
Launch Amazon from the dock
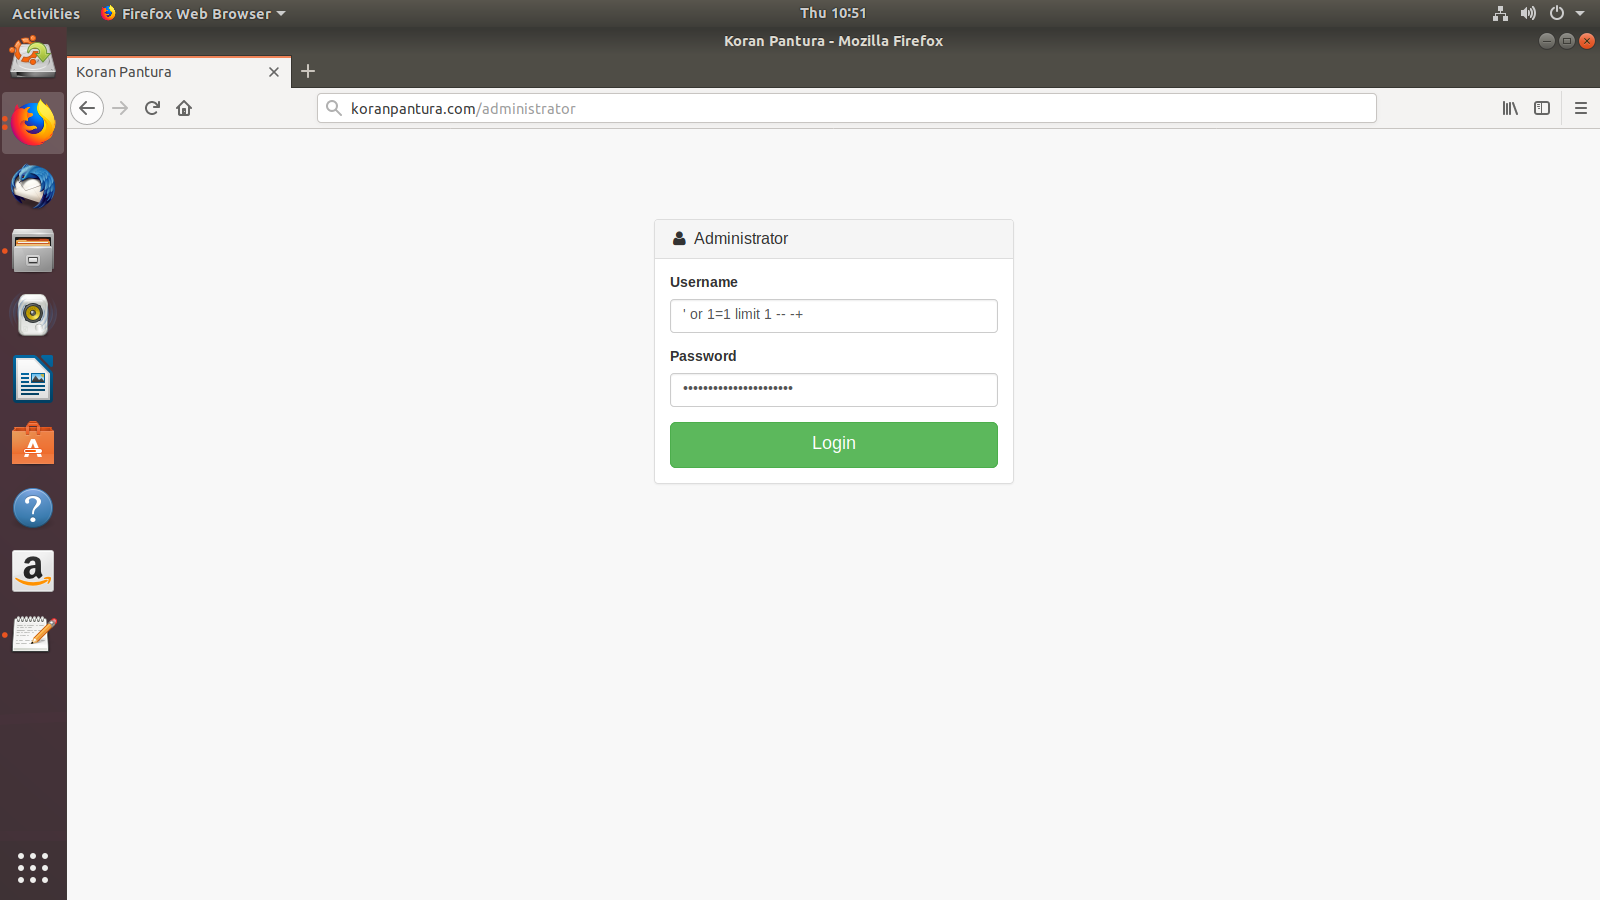click(x=33, y=572)
